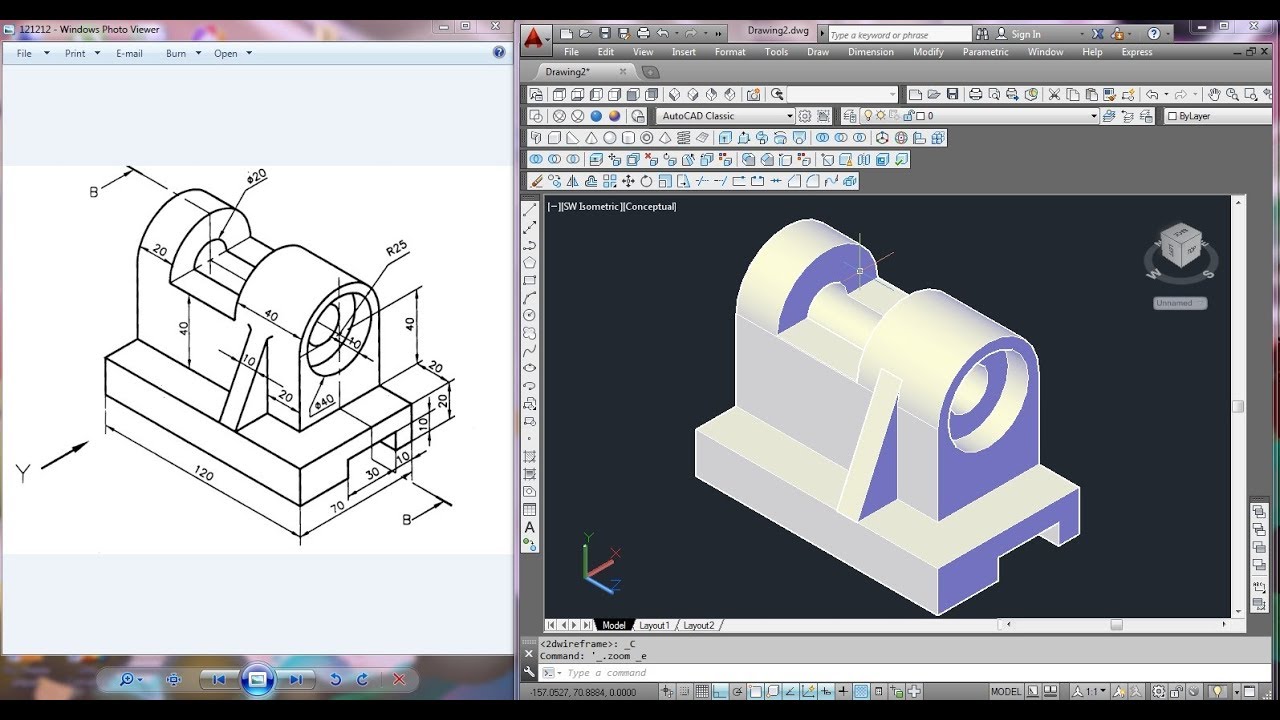Expand the Print dropdown in Photo Viewer
1280x720 pixels.
pyautogui.click(x=97, y=53)
